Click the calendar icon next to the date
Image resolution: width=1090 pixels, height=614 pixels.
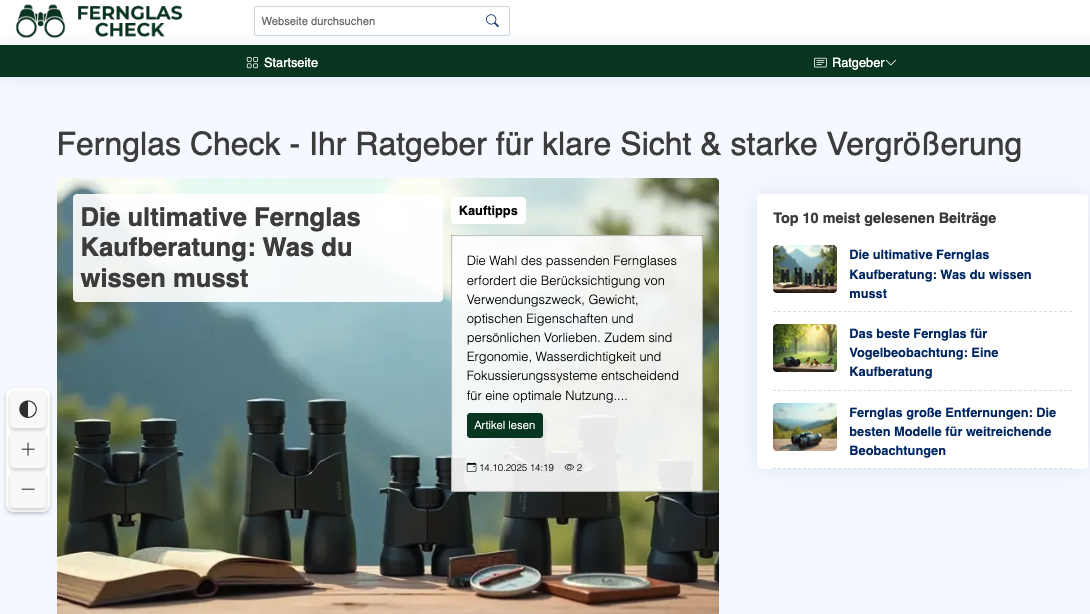[470, 466]
